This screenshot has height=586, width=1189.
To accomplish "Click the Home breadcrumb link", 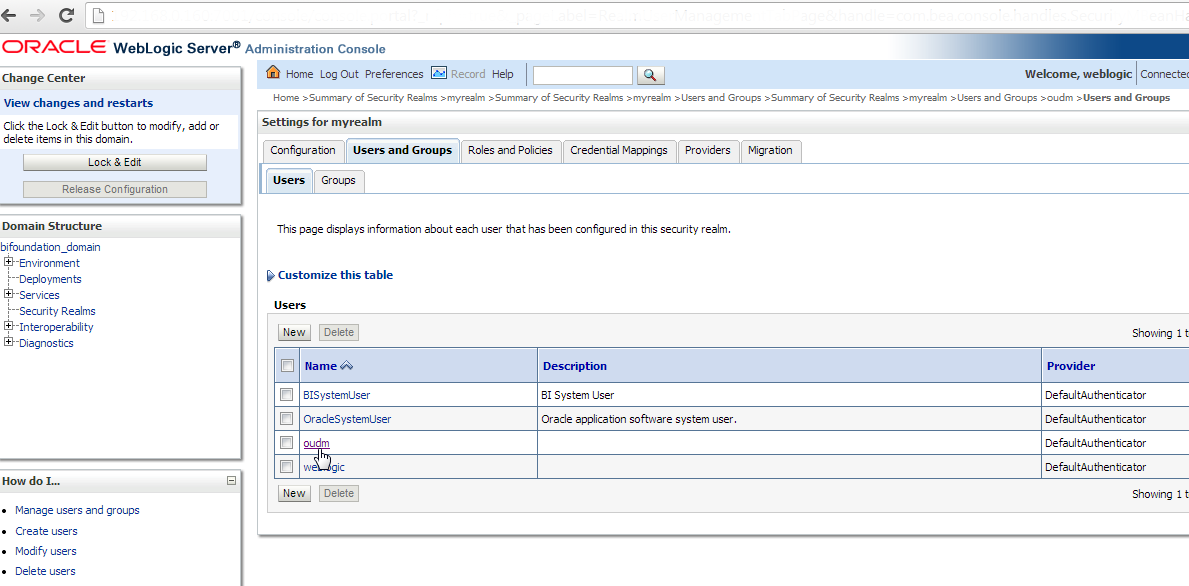I will point(286,98).
